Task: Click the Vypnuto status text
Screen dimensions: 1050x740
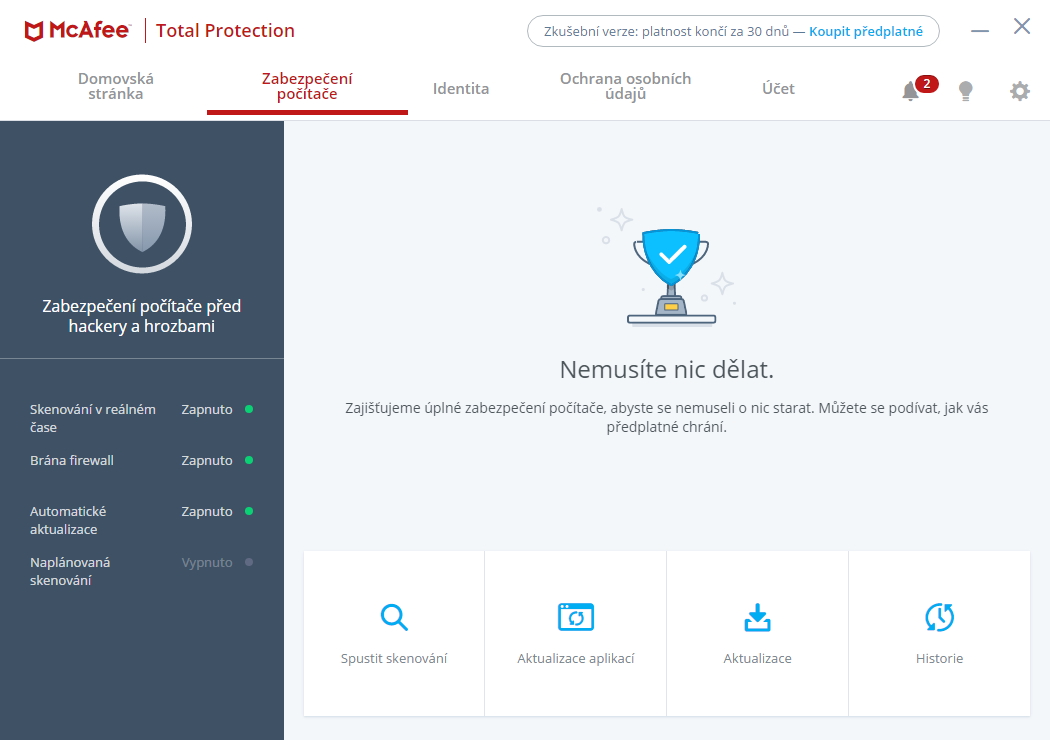Action: 207,563
